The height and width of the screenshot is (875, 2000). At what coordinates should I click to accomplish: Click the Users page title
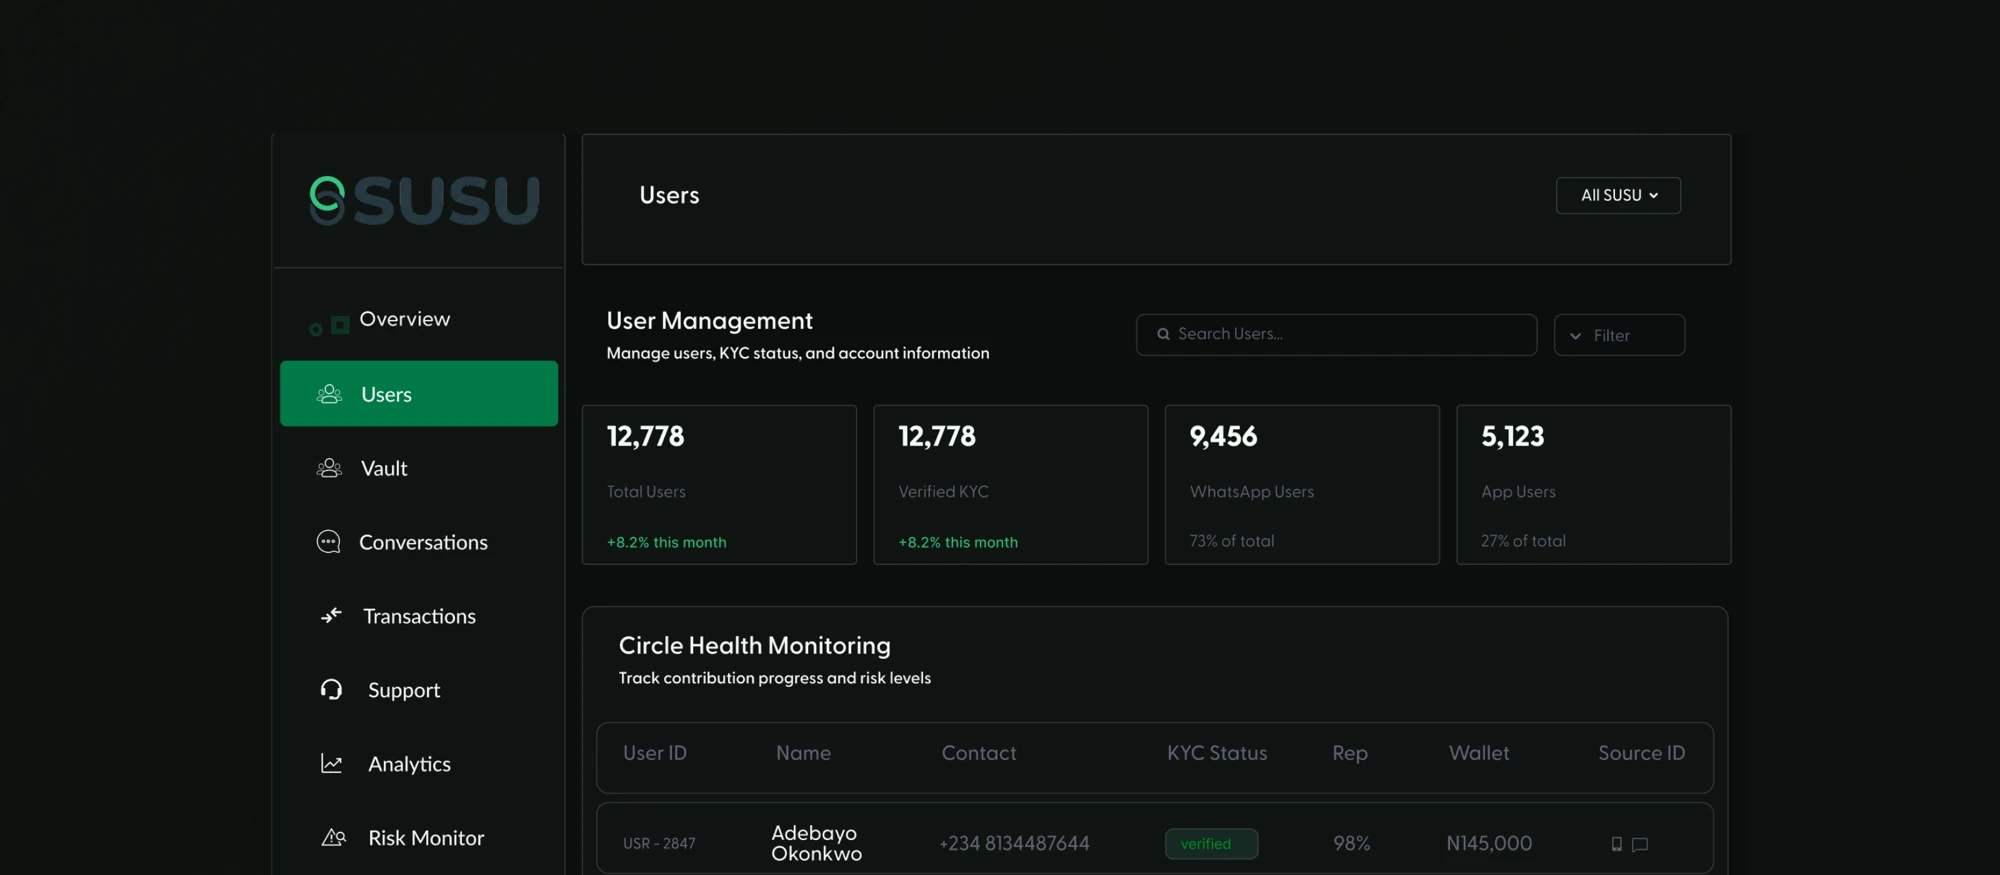669,195
